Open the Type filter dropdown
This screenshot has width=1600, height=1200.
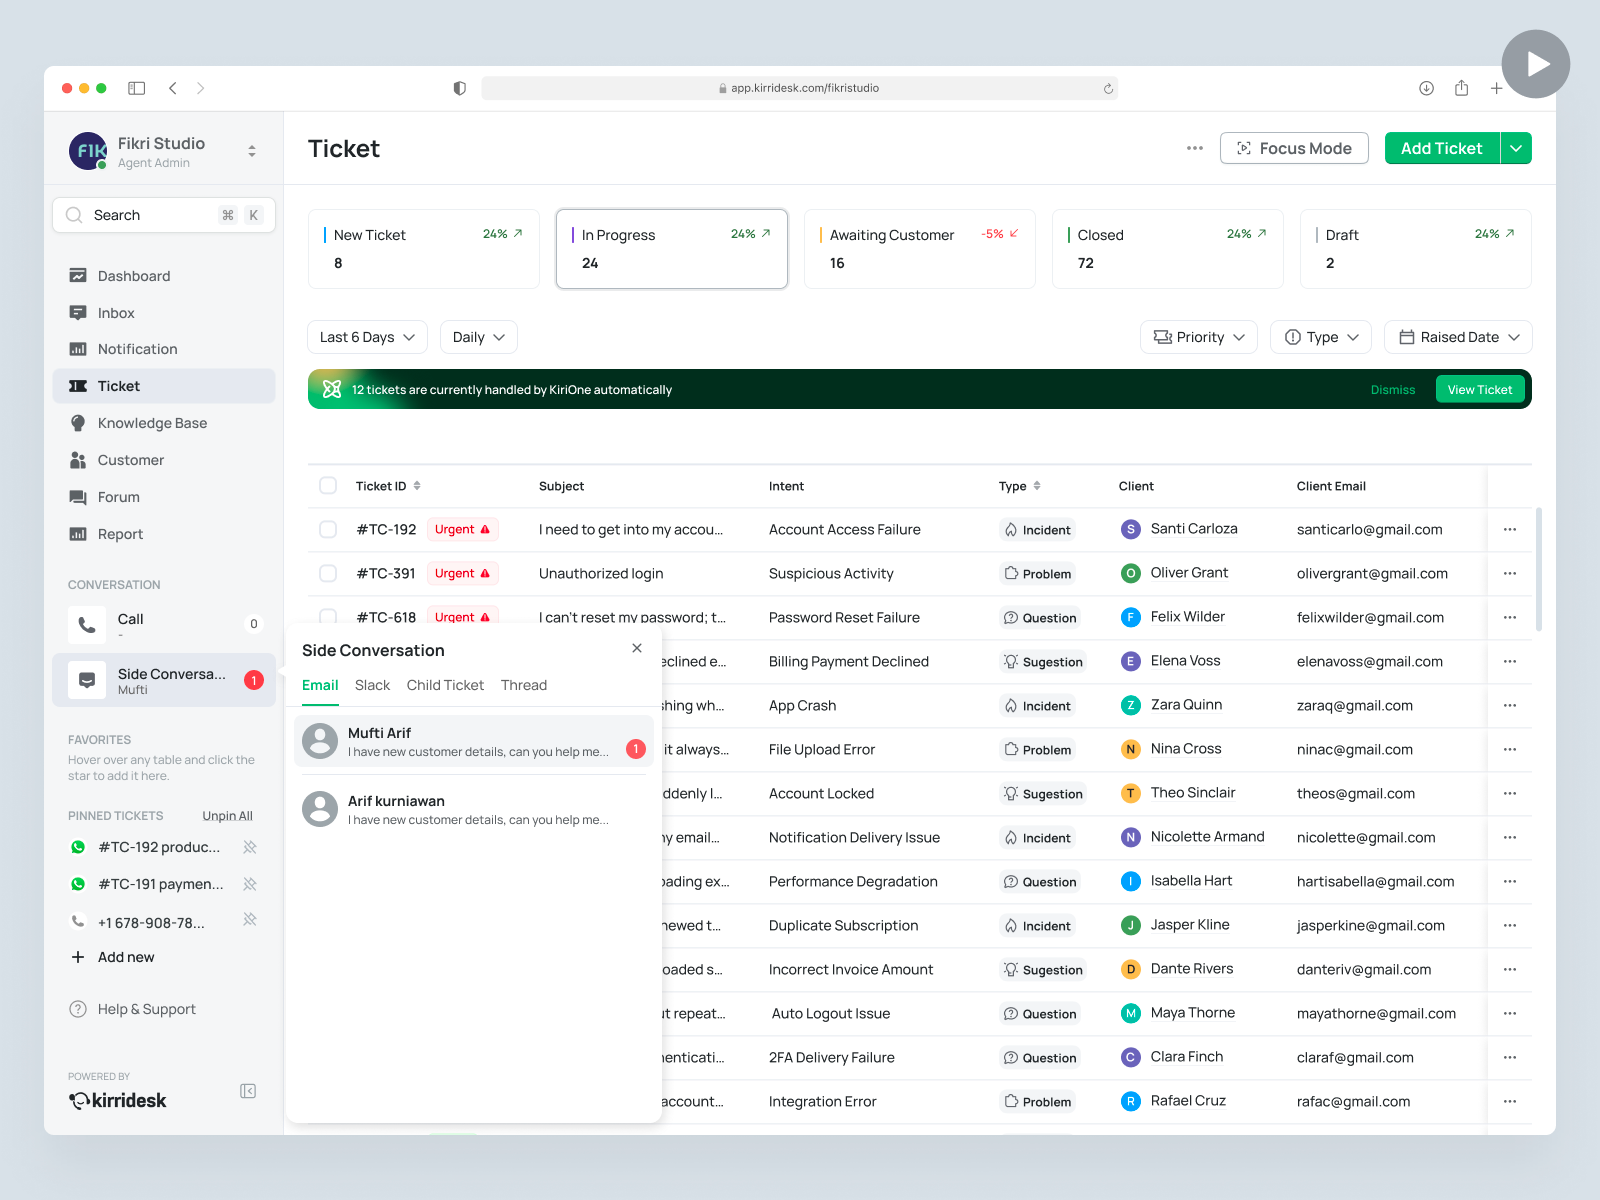(1321, 337)
